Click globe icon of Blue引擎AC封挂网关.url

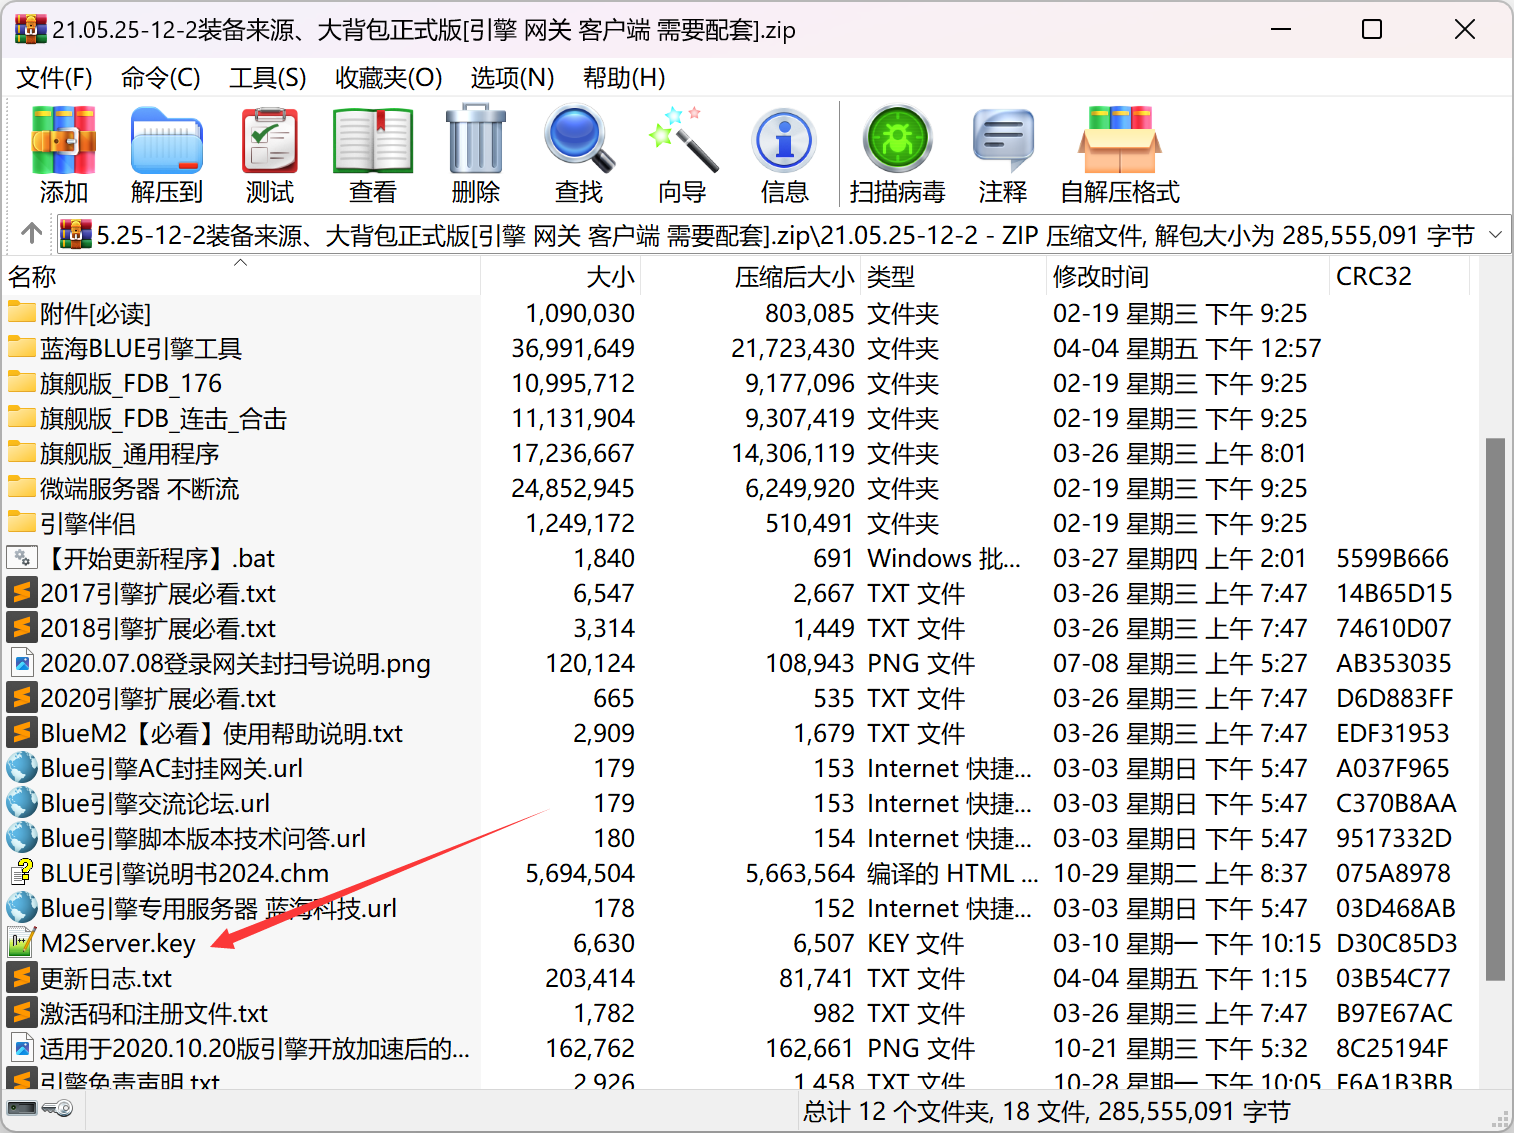pos(21,768)
